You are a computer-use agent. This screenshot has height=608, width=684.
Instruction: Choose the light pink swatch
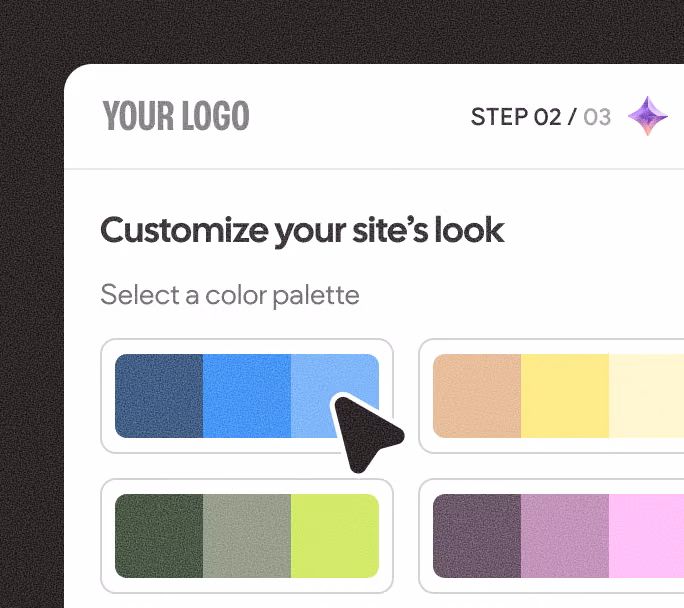pos(646,536)
